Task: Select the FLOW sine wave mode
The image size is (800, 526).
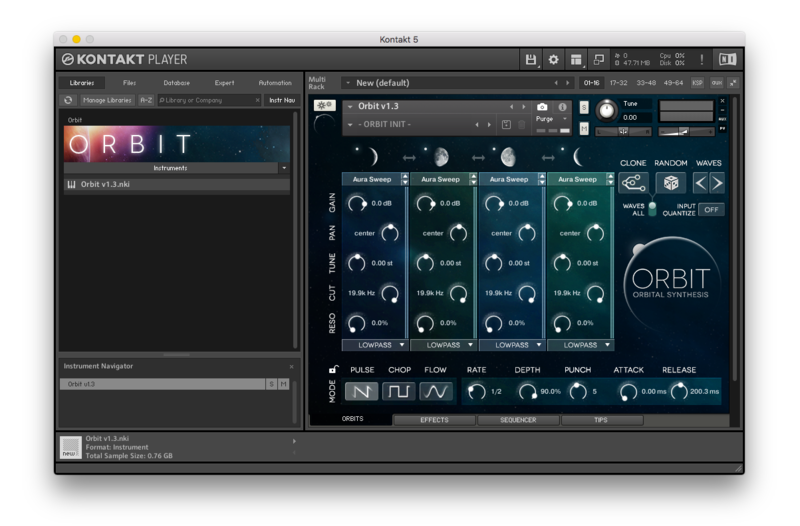Action: click(x=438, y=392)
